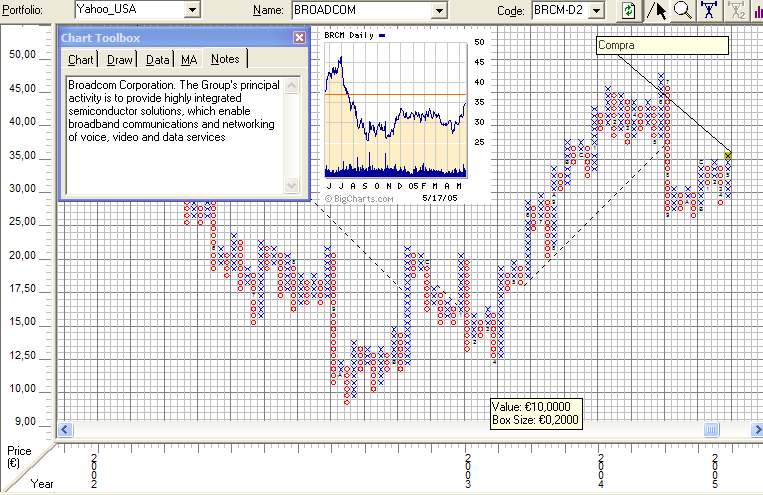Click the chart scroll right arrow
This screenshot has width=763, height=495.
tap(757, 430)
